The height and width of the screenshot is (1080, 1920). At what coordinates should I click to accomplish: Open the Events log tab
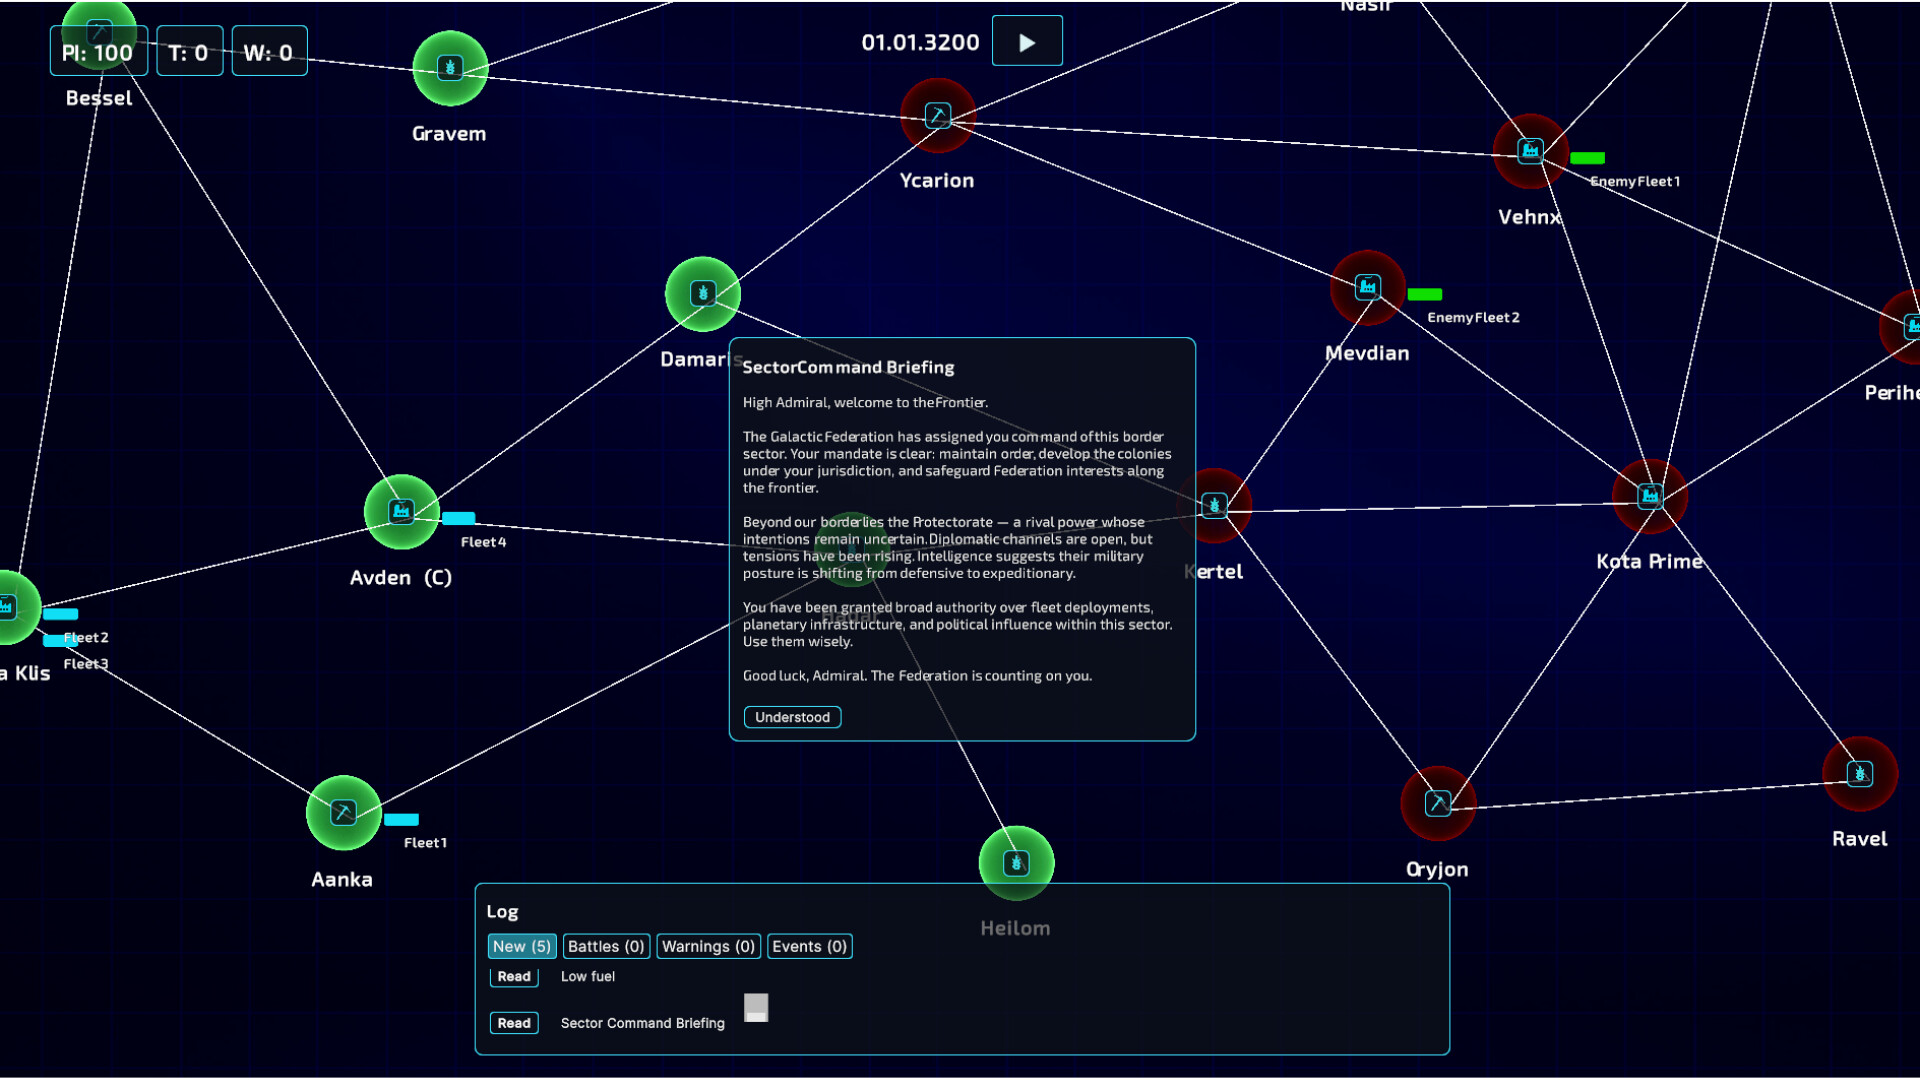(809, 946)
